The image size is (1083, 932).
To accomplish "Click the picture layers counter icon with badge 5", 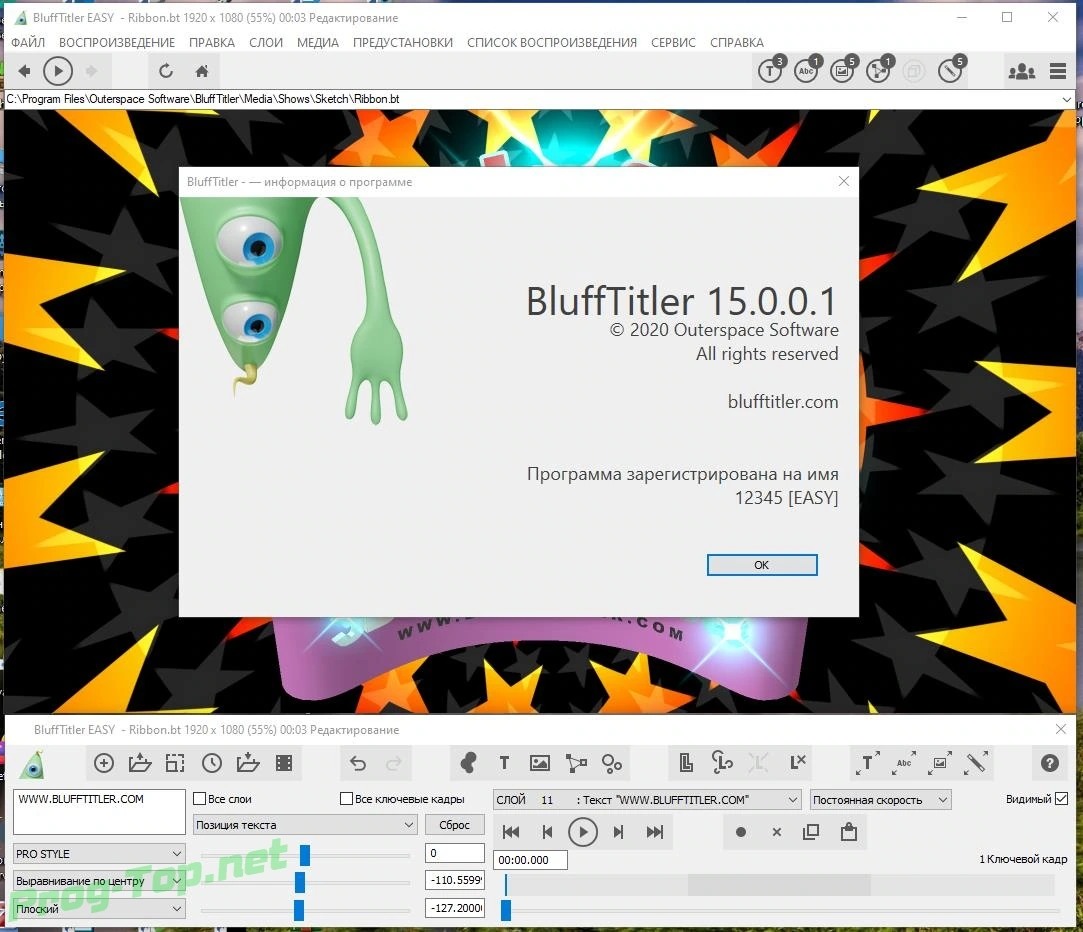I will (843, 70).
